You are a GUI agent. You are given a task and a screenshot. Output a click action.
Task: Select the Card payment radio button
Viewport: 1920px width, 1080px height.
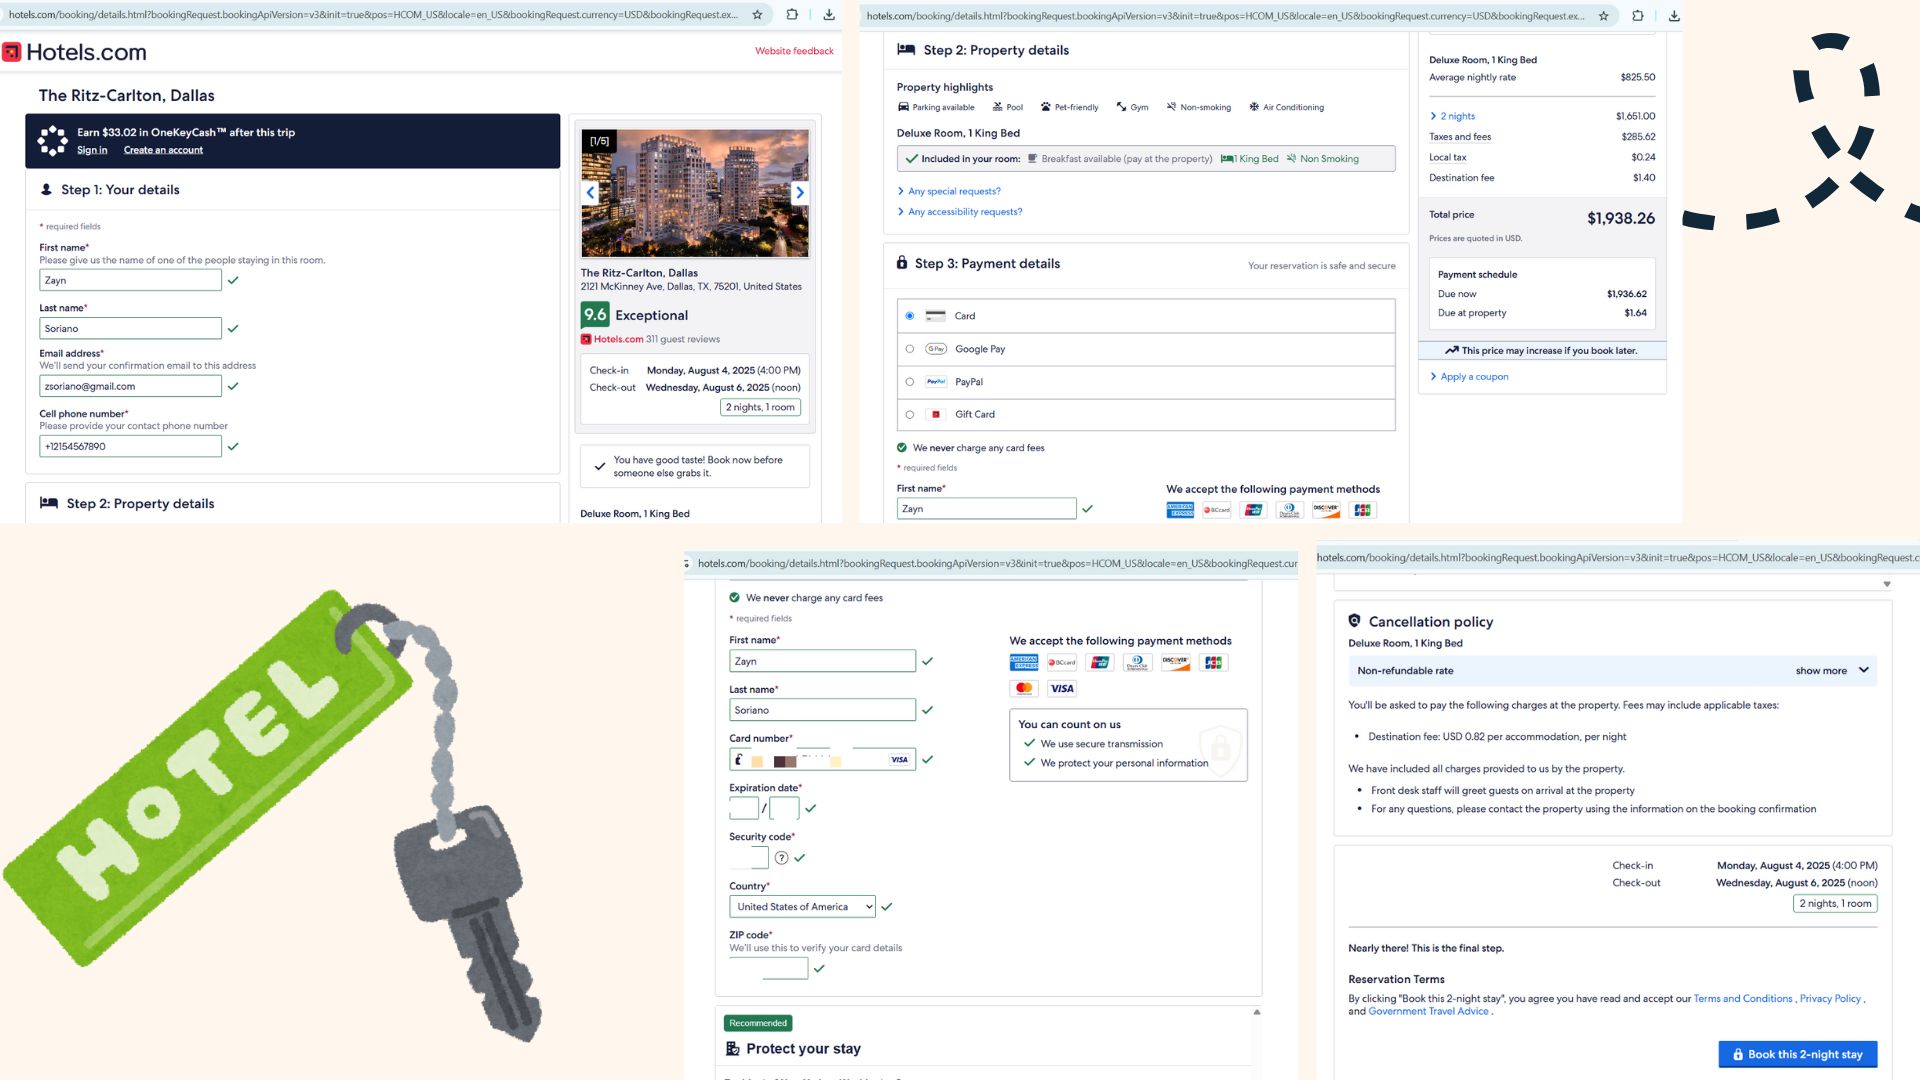(910, 316)
